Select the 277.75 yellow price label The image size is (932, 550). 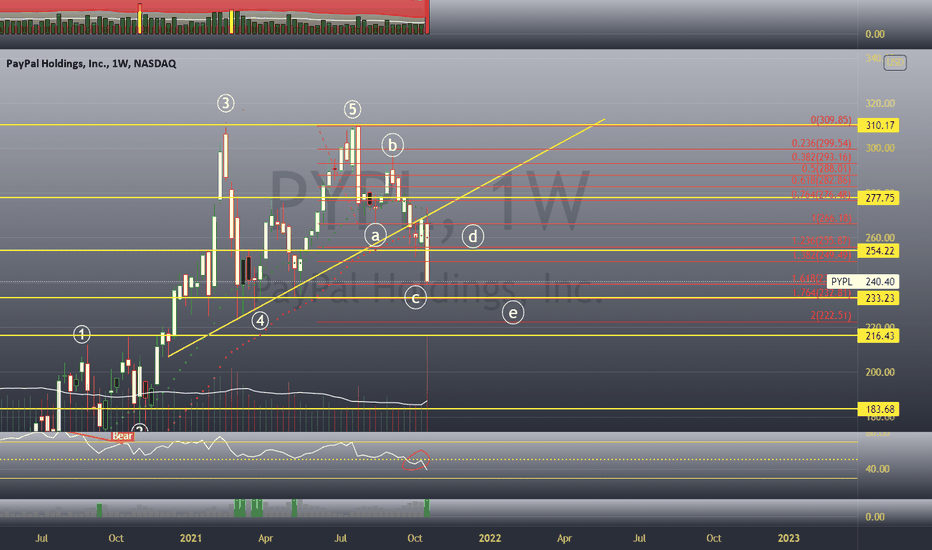(x=879, y=198)
